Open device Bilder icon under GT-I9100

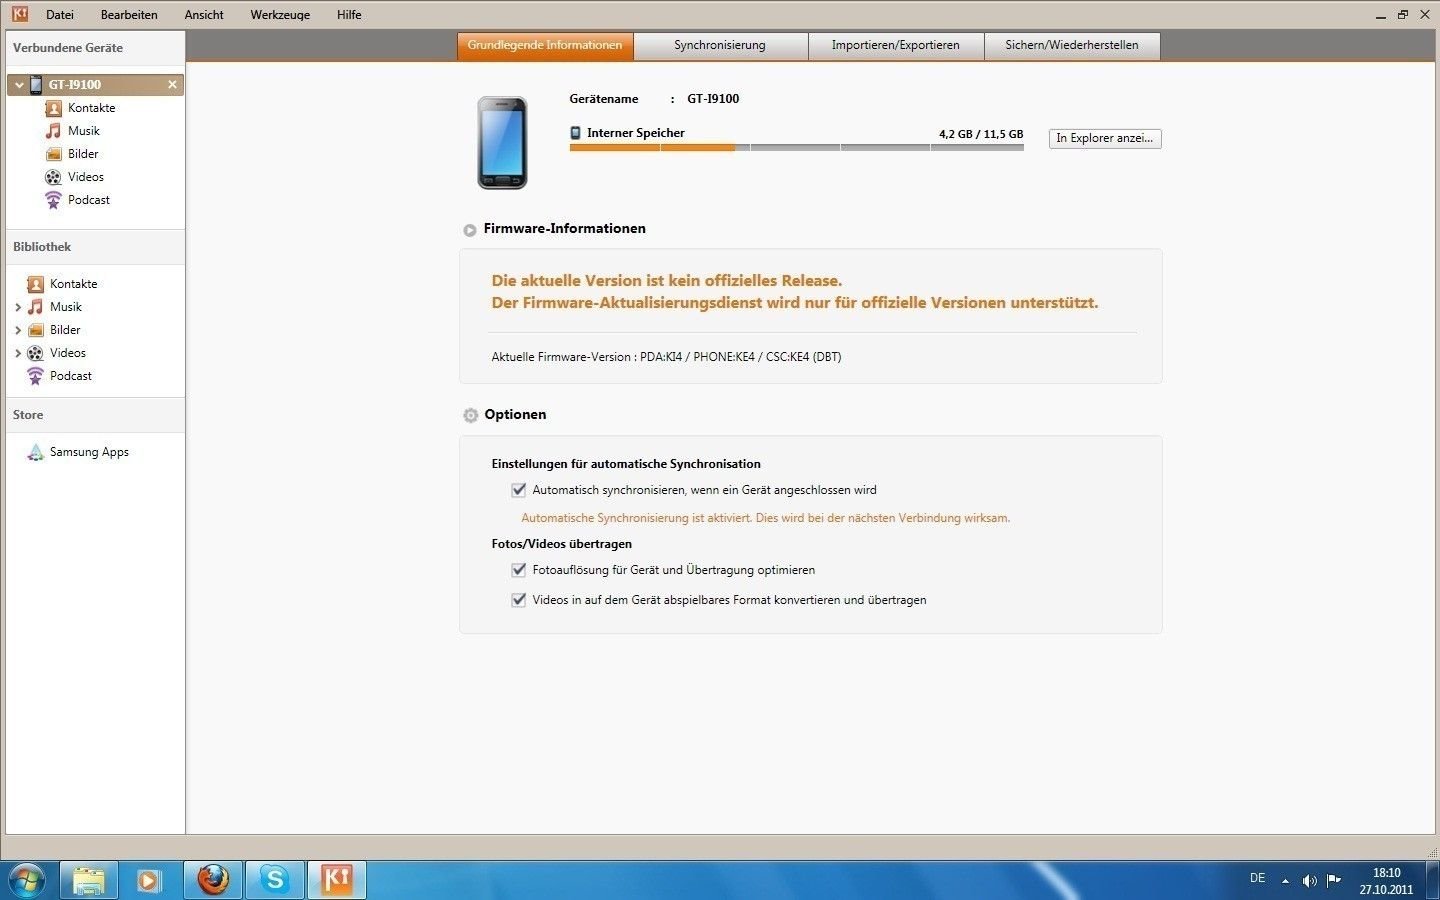pyautogui.click(x=54, y=154)
